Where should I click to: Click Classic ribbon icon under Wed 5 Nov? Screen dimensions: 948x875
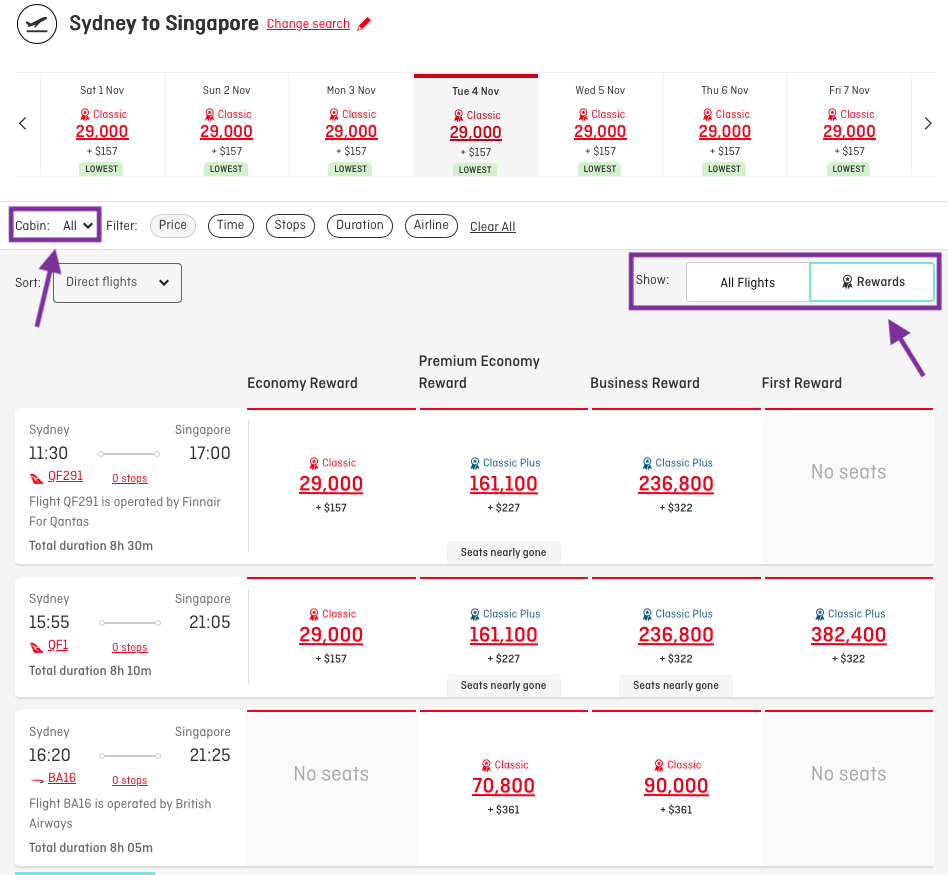pos(583,114)
